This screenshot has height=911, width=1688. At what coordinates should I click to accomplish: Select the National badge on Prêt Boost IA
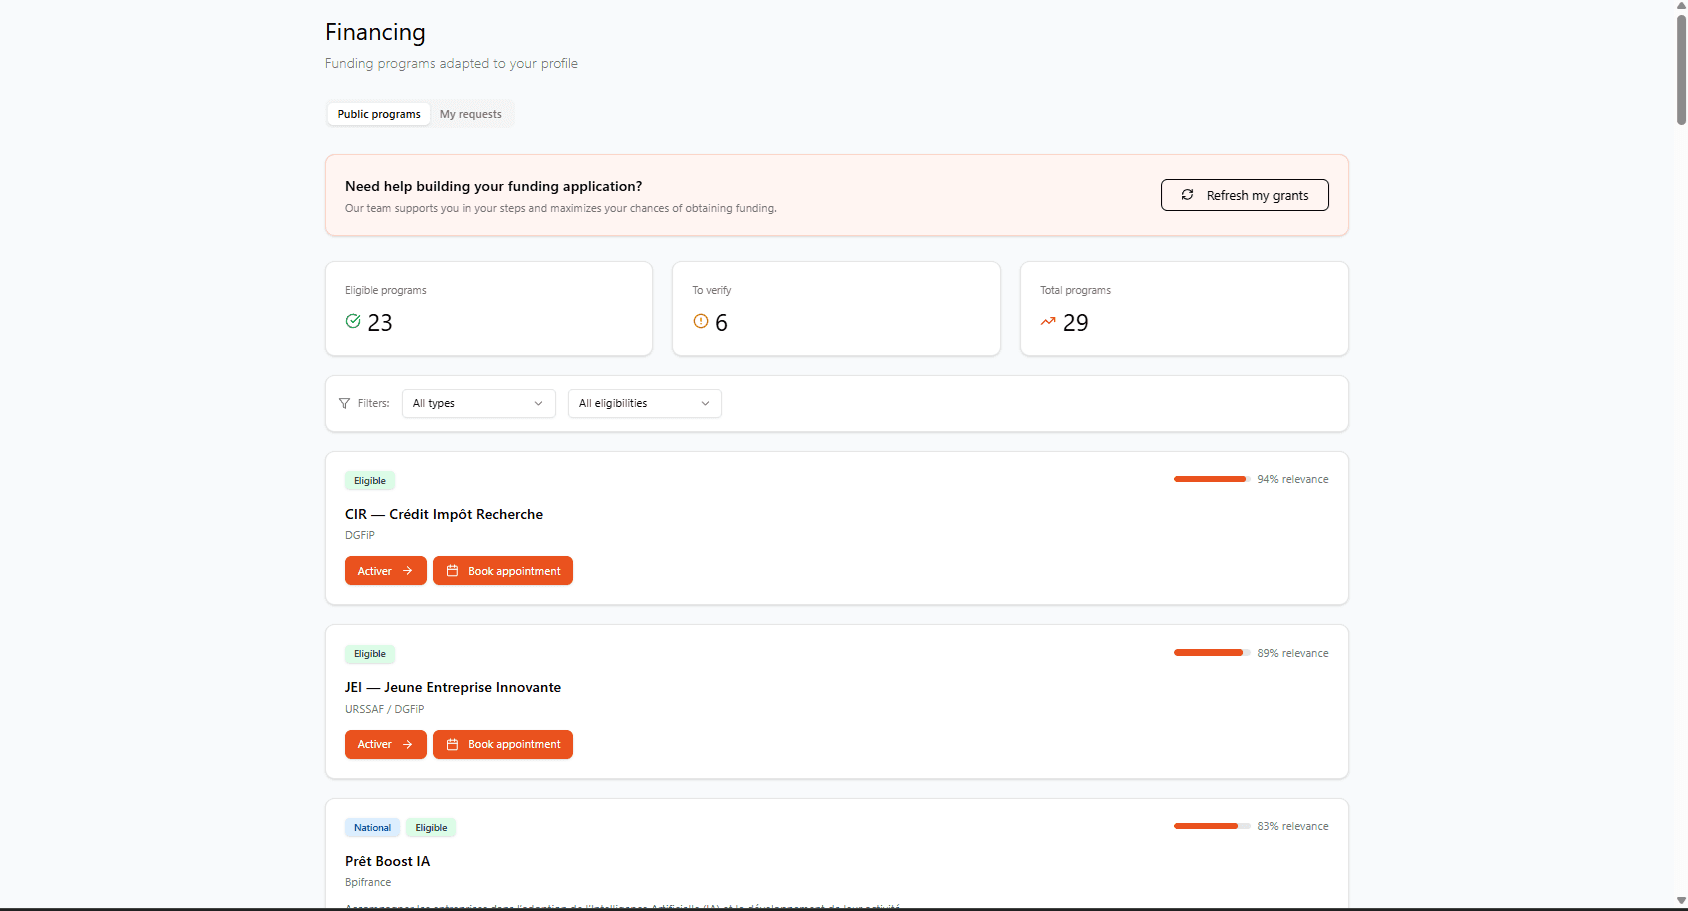(372, 827)
